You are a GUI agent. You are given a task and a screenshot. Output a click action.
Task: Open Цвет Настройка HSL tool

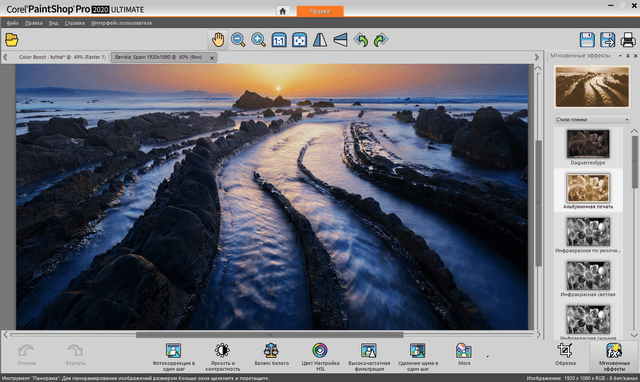320,356
